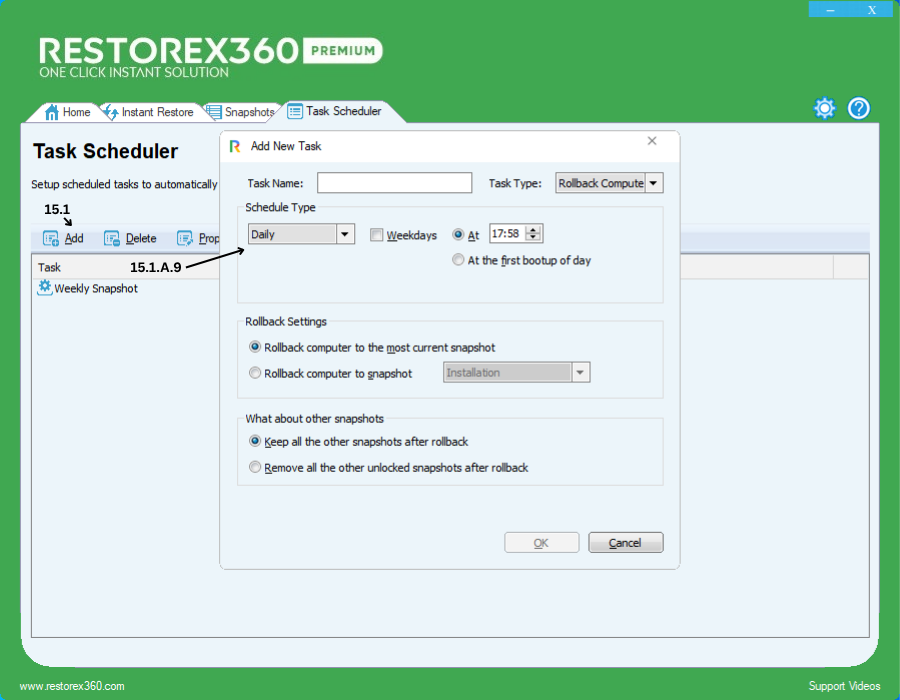Click the Delete task toolbar icon

coord(112,239)
